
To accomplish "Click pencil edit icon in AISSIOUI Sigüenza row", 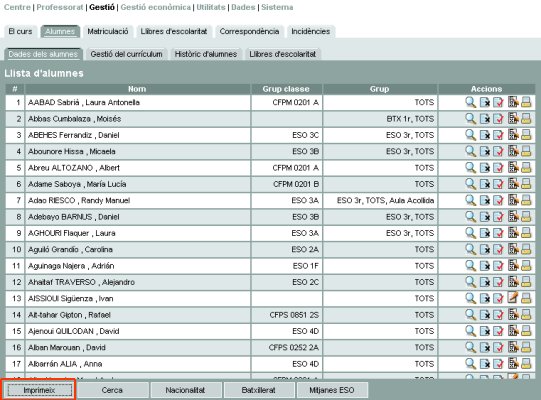I will (513, 298).
